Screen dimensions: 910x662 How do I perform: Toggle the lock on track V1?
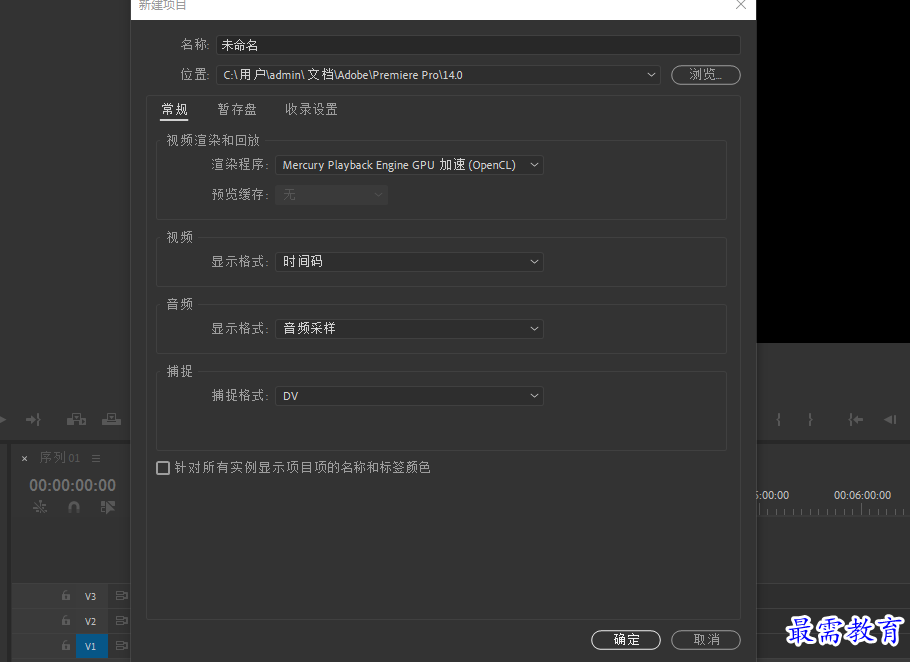tap(66, 646)
